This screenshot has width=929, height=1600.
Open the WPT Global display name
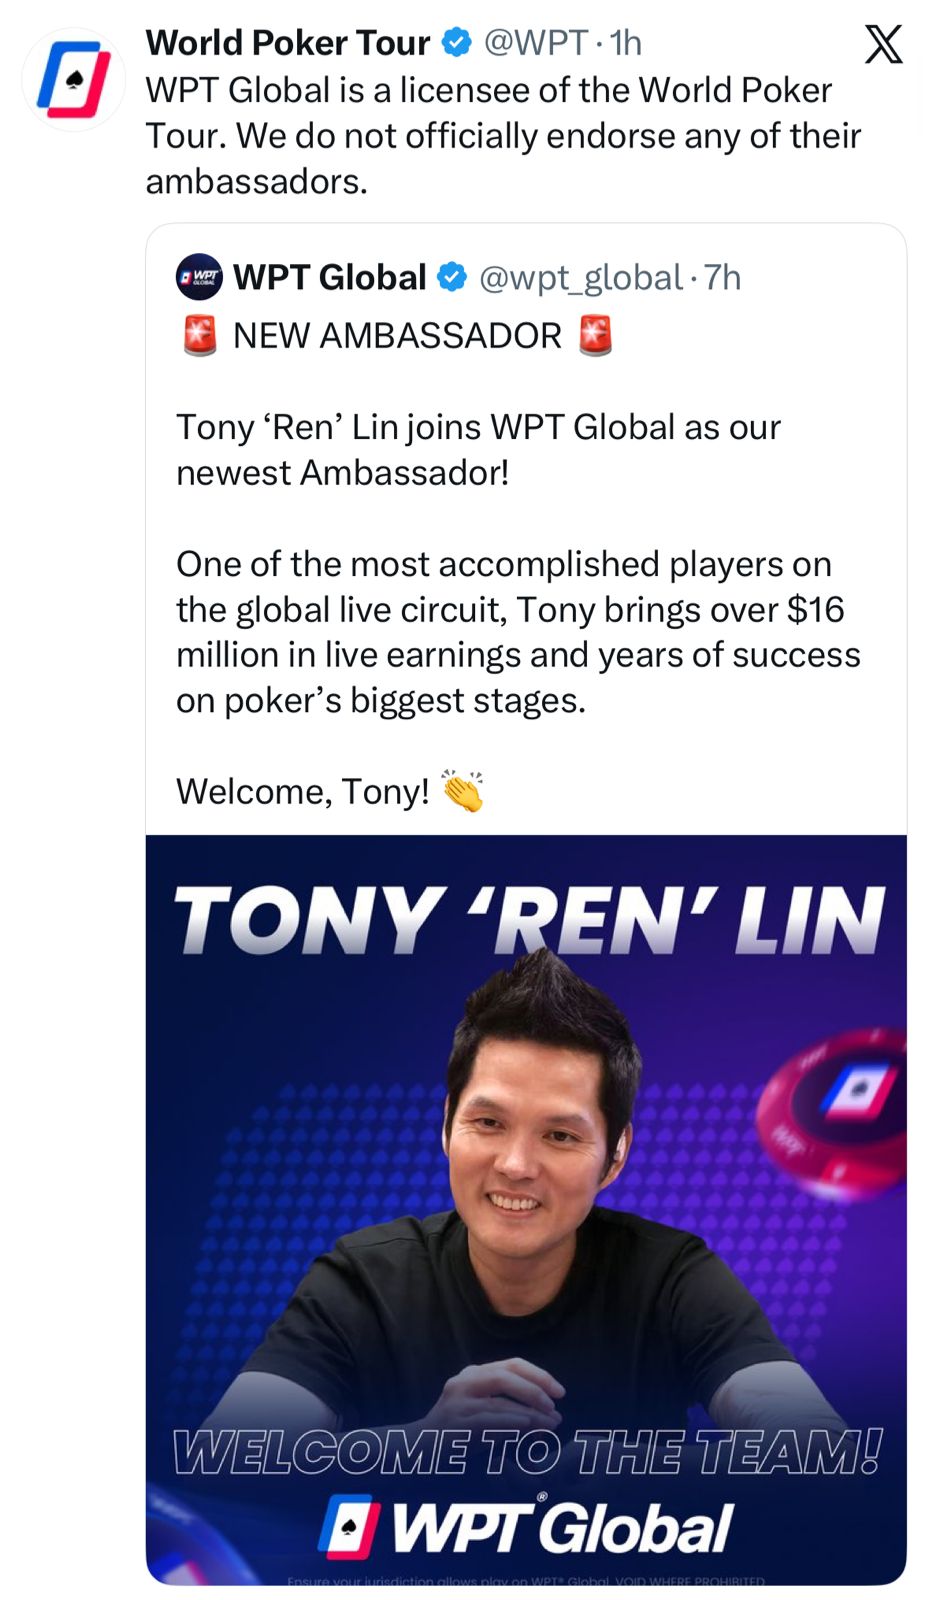tap(330, 277)
